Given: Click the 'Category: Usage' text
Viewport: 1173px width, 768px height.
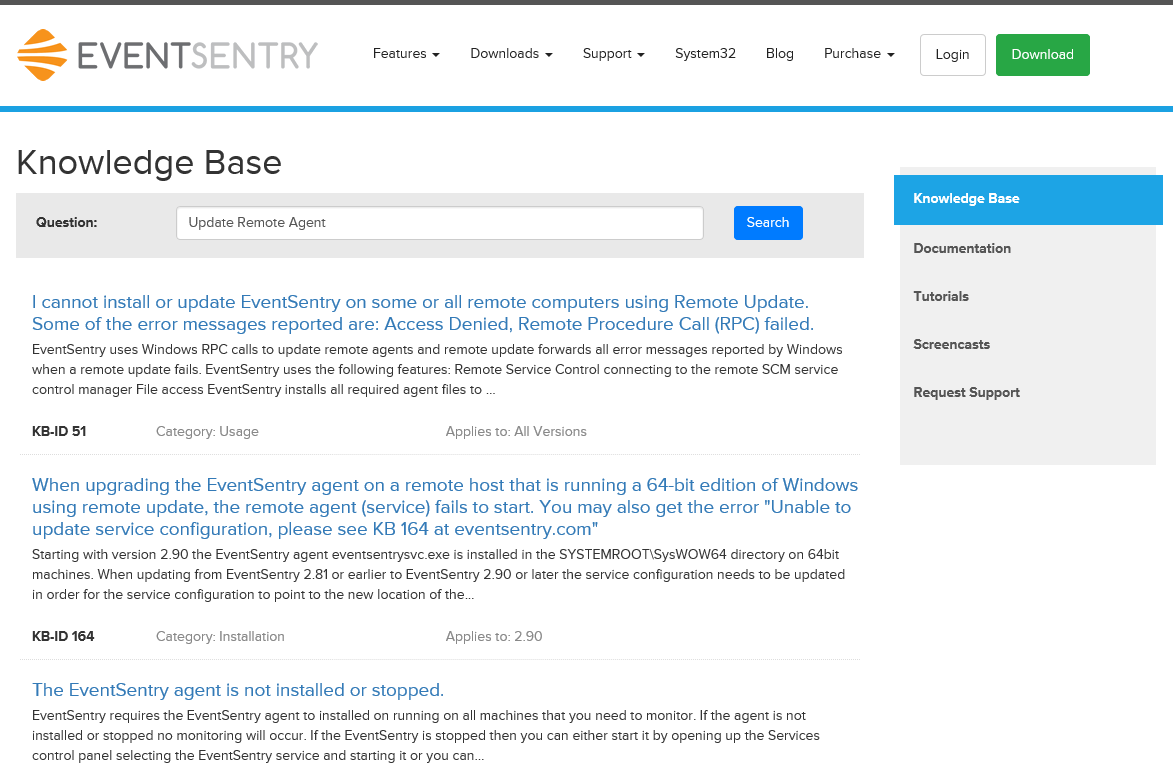Looking at the screenshot, I should coord(207,431).
